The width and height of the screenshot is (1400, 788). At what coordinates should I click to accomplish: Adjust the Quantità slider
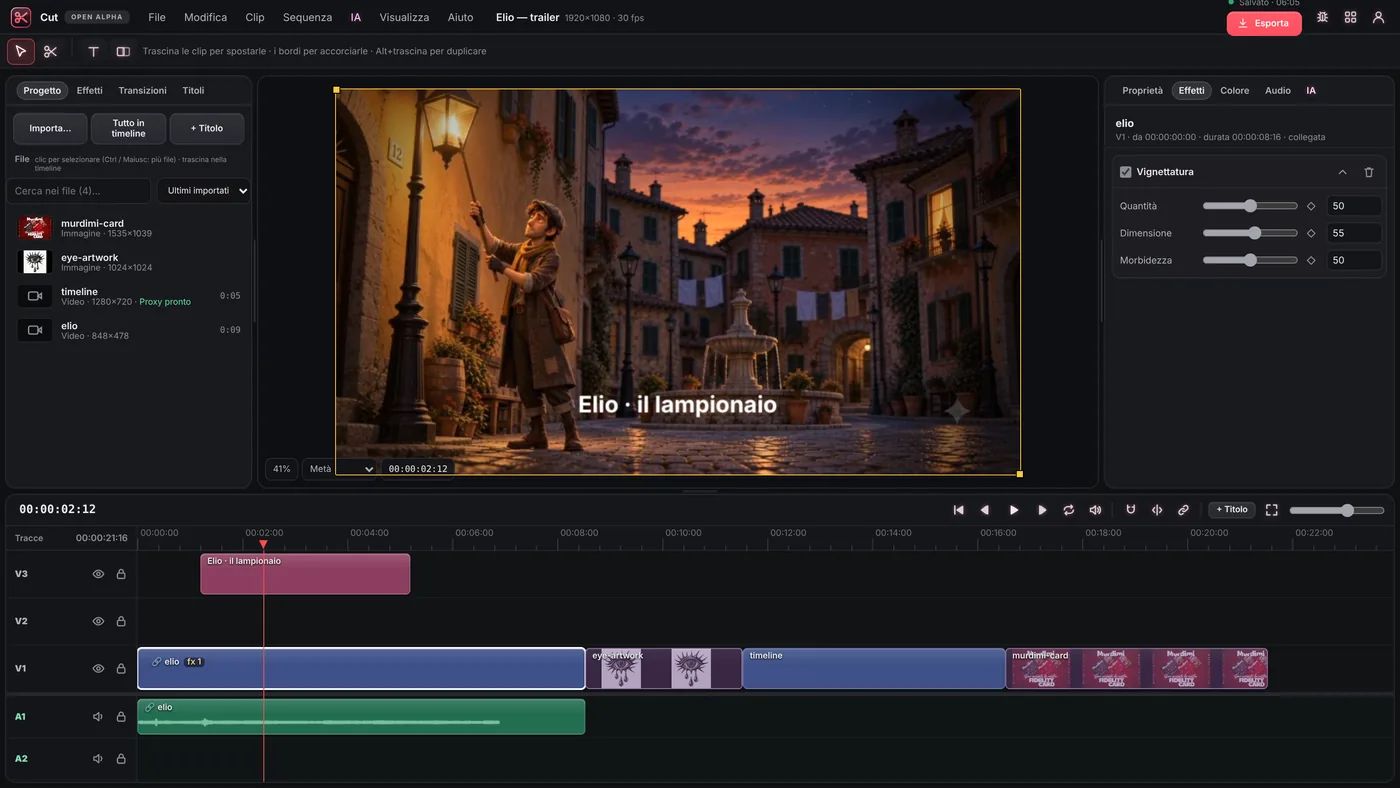click(1250, 206)
